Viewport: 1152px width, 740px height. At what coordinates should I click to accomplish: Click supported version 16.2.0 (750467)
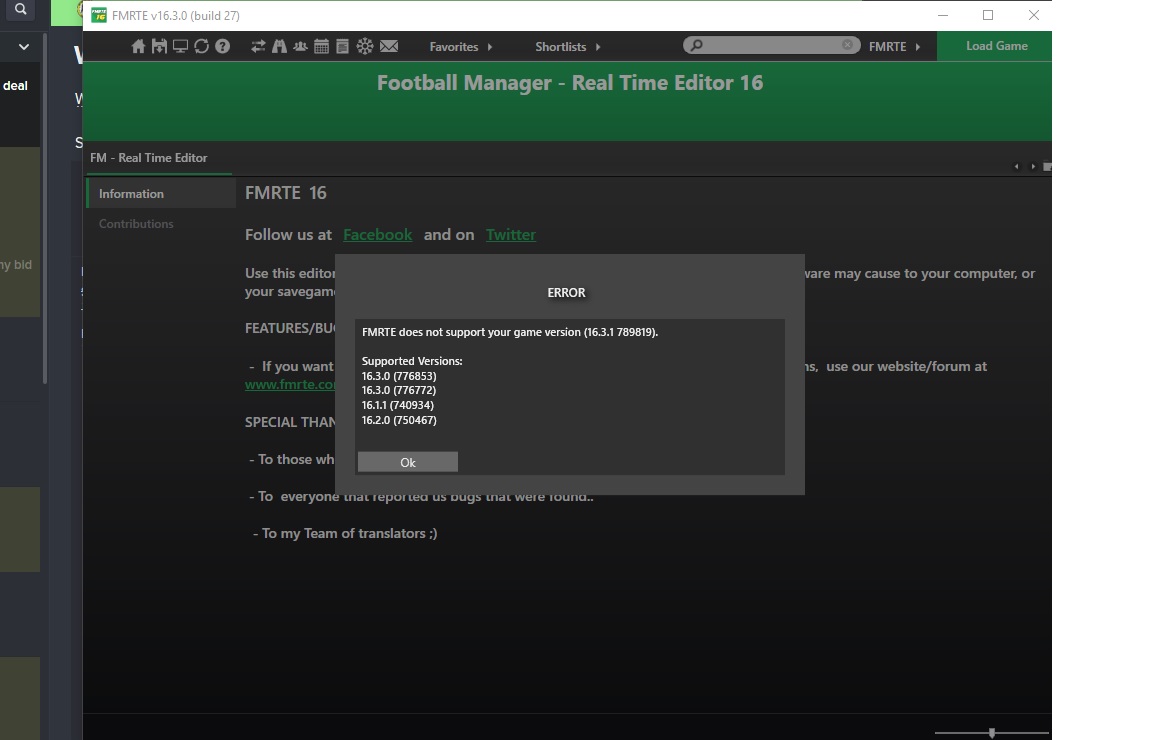[399, 420]
